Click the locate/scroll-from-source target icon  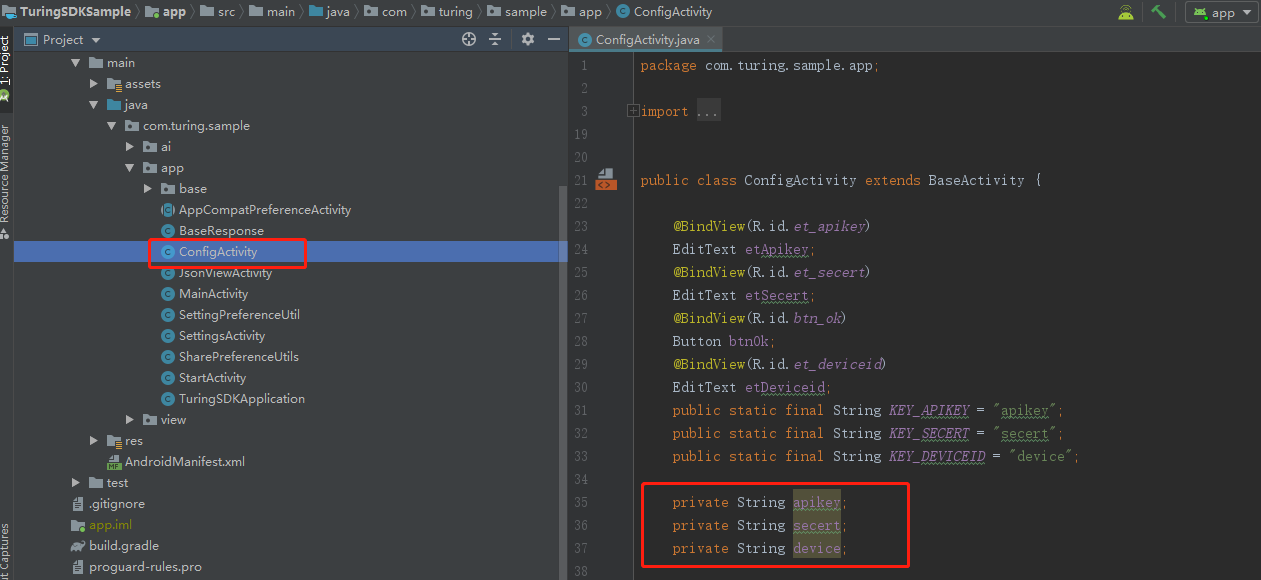coord(469,39)
